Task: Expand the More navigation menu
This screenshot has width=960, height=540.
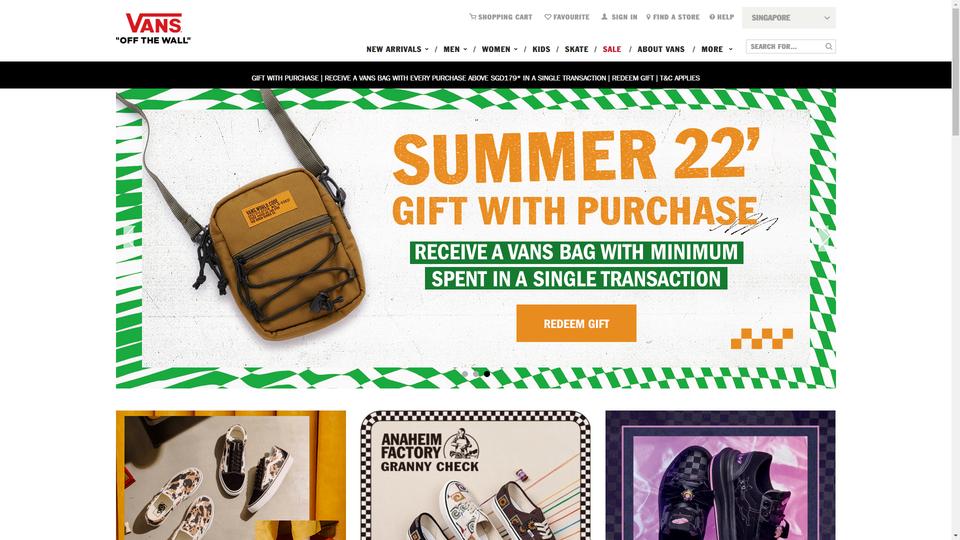Action: point(717,49)
